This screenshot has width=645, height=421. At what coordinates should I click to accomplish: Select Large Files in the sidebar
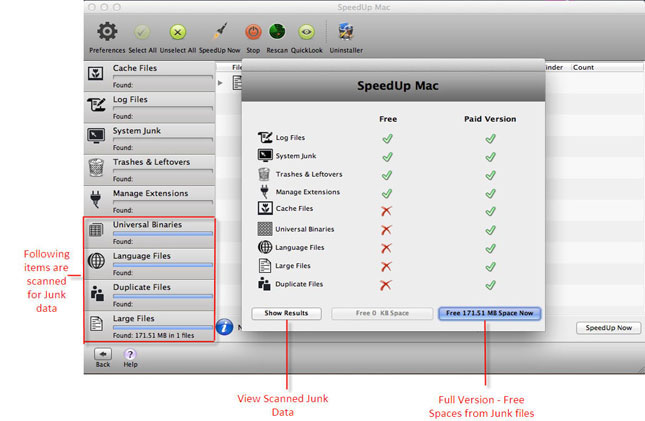click(150, 326)
